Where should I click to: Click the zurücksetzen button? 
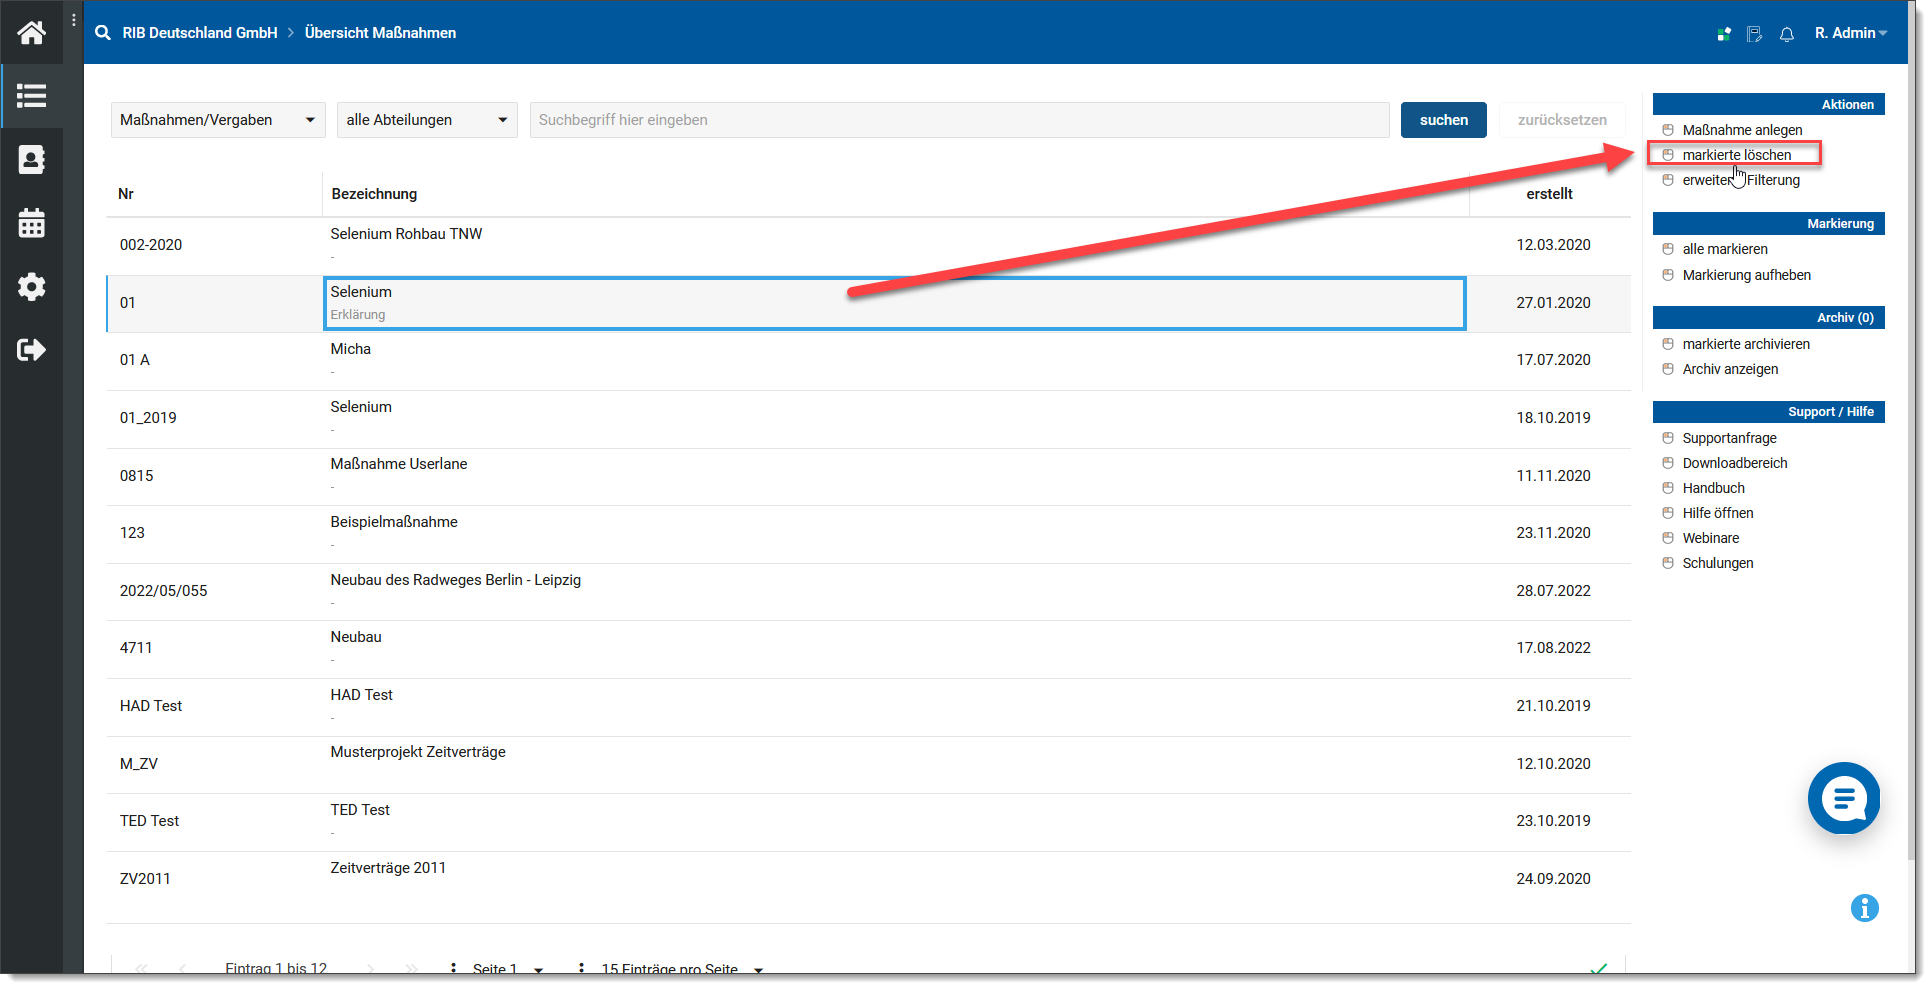coord(1561,120)
